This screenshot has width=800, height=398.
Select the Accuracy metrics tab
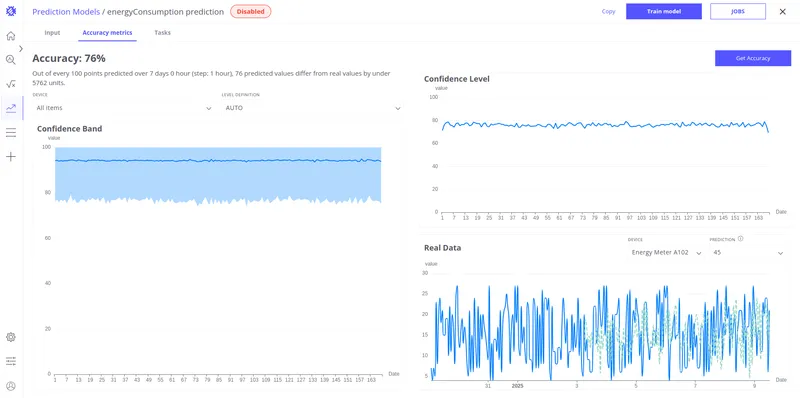[x=107, y=33]
